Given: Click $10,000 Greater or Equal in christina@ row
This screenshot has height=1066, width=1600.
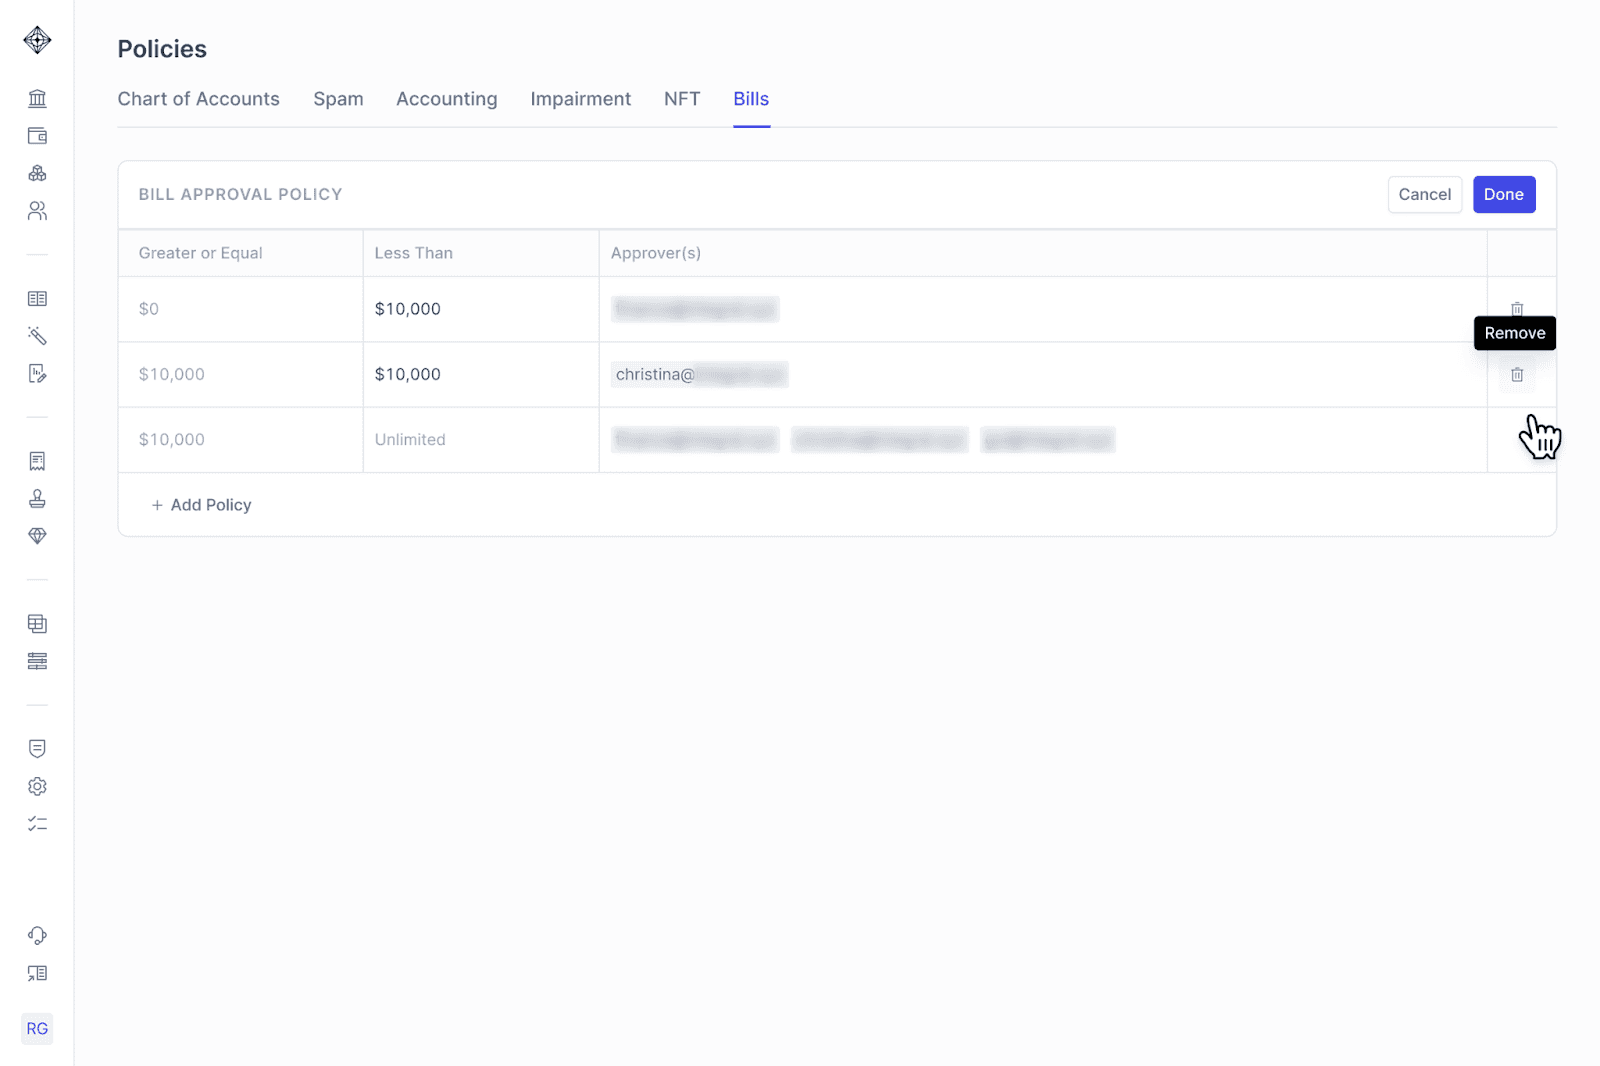Looking at the screenshot, I should click(241, 374).
